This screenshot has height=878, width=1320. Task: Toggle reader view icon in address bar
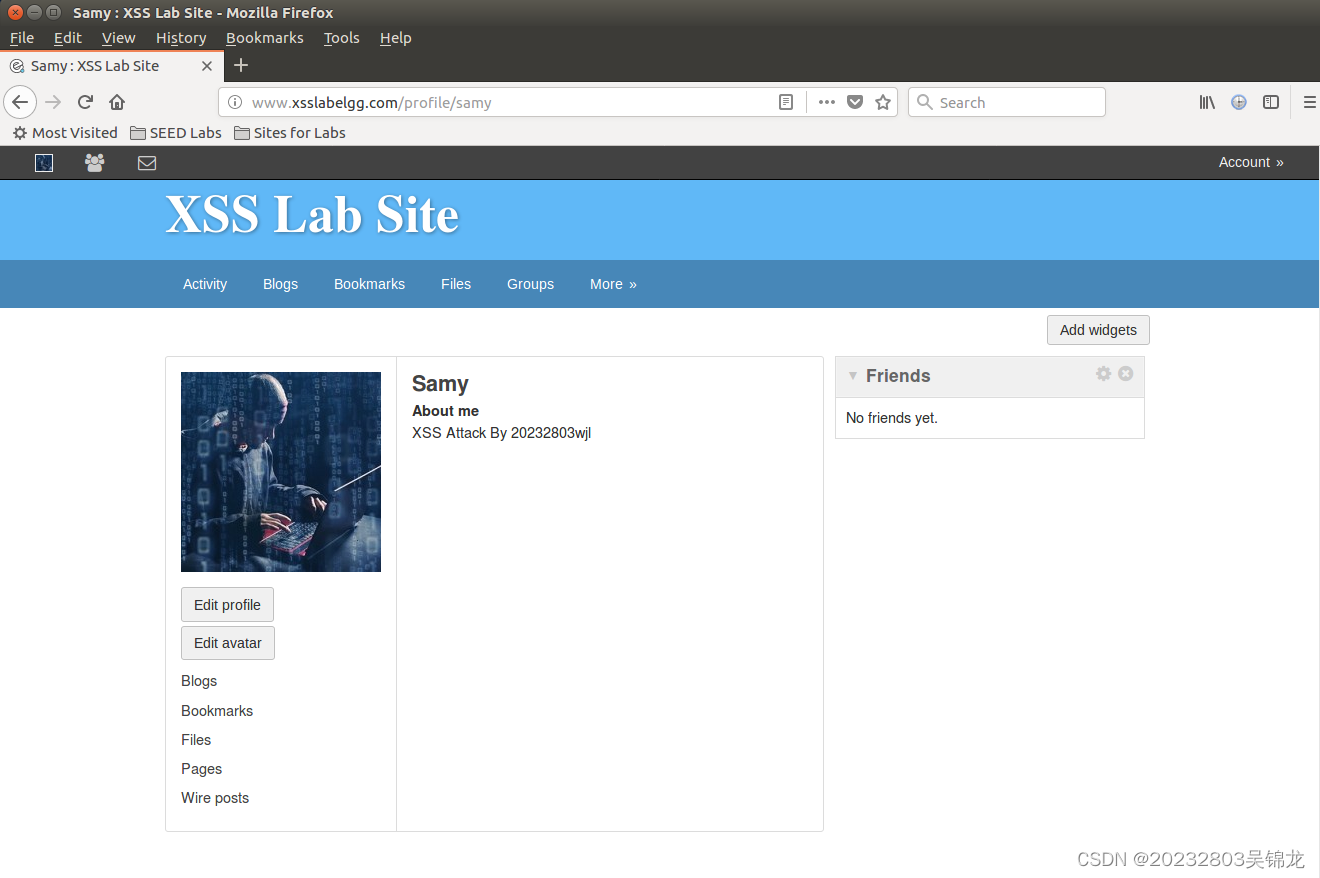786,102
